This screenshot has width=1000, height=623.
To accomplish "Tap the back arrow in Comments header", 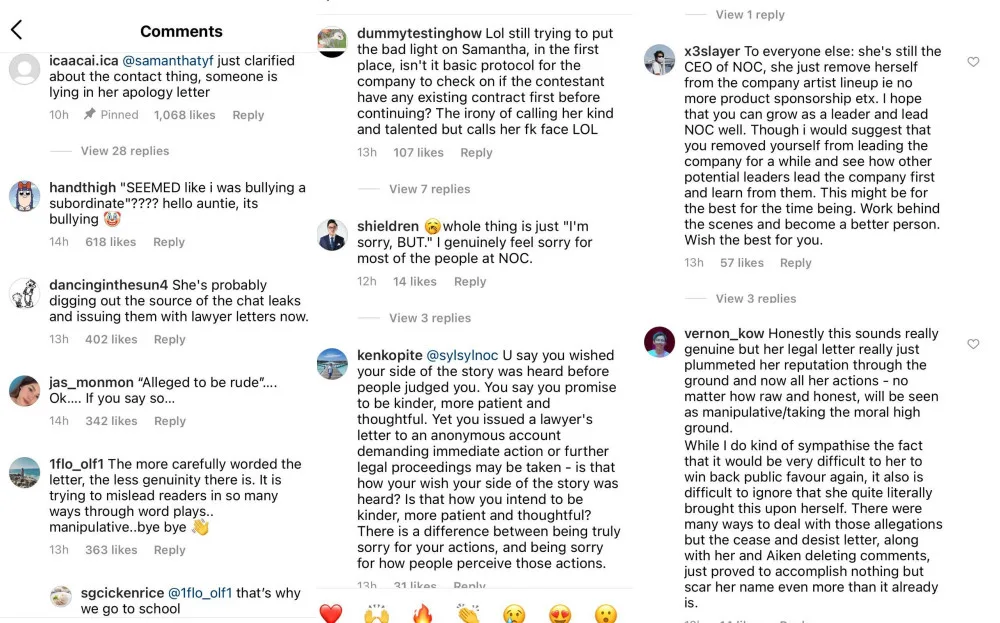I will [x=16, y=31].
